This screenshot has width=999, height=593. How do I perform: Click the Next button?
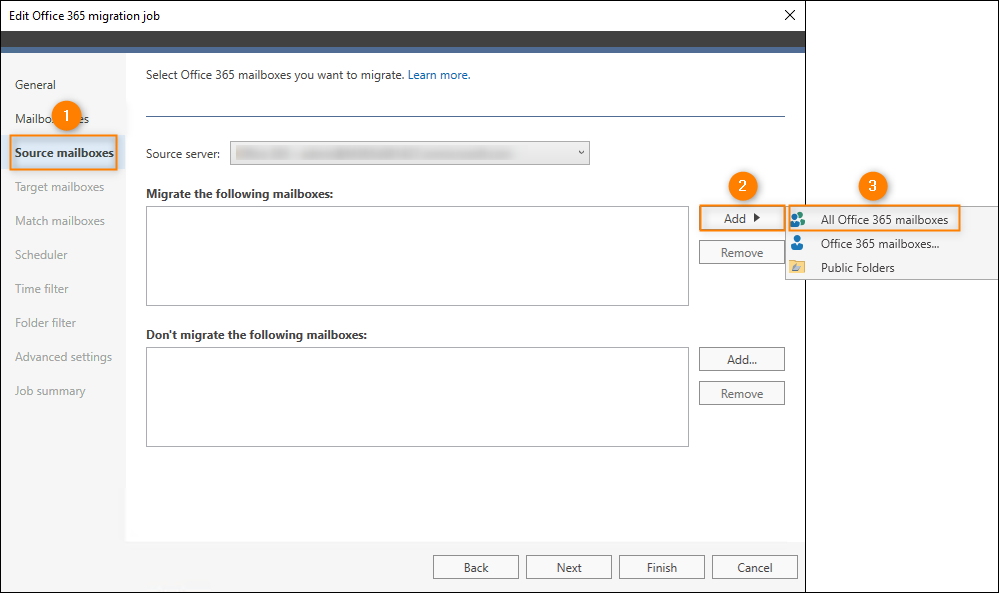click(569, 568)
